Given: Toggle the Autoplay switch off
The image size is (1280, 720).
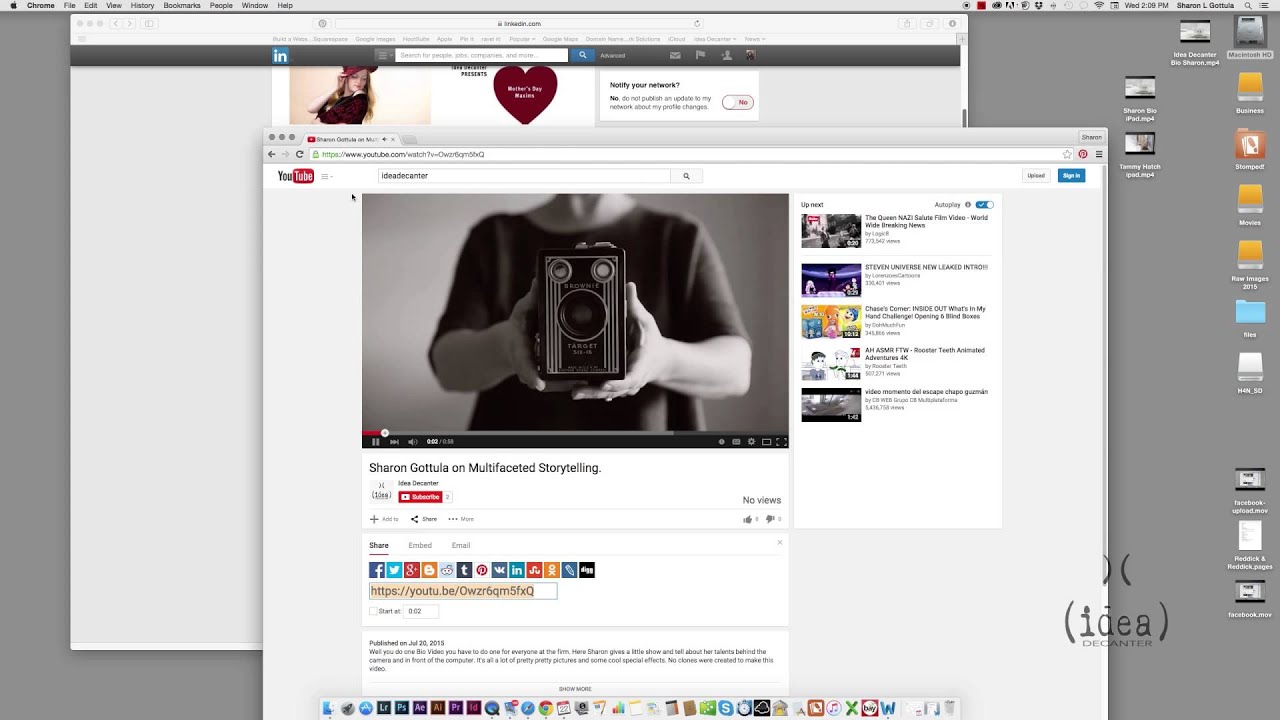Looking at the screenshot, I should (984, 204).
